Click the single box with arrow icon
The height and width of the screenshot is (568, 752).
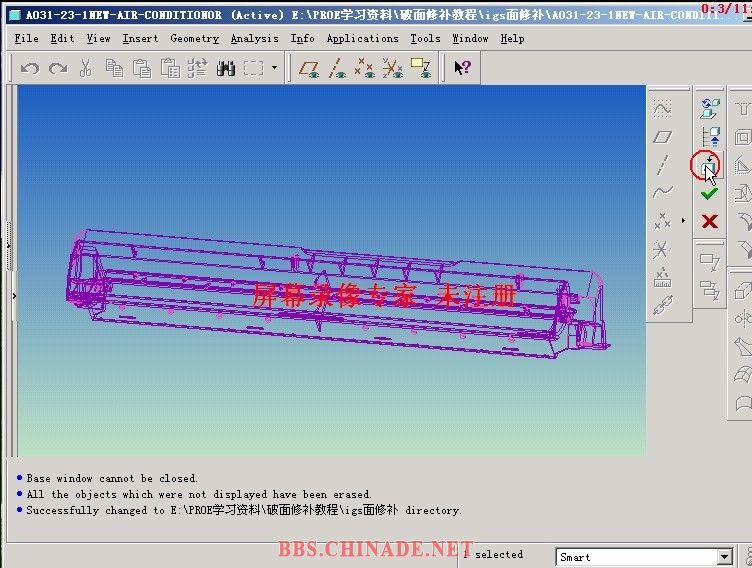709,262
